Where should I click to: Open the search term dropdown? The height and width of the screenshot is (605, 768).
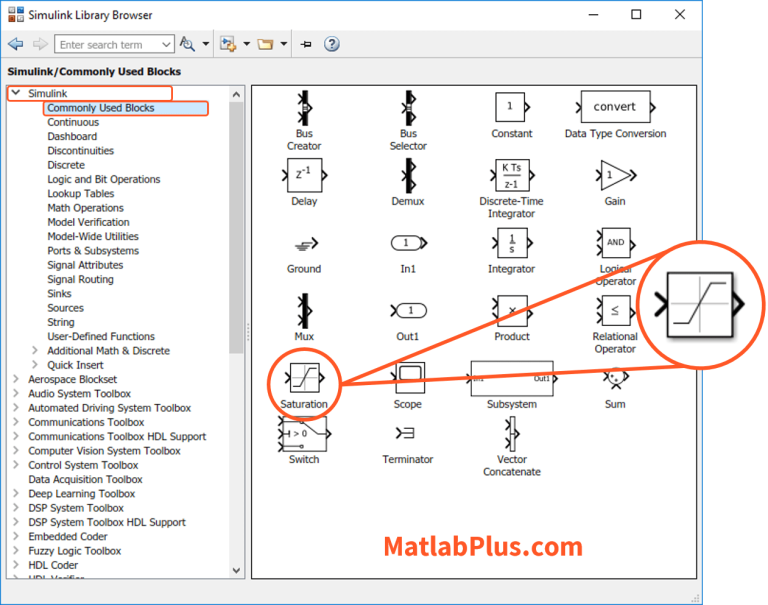click(165, 45)
